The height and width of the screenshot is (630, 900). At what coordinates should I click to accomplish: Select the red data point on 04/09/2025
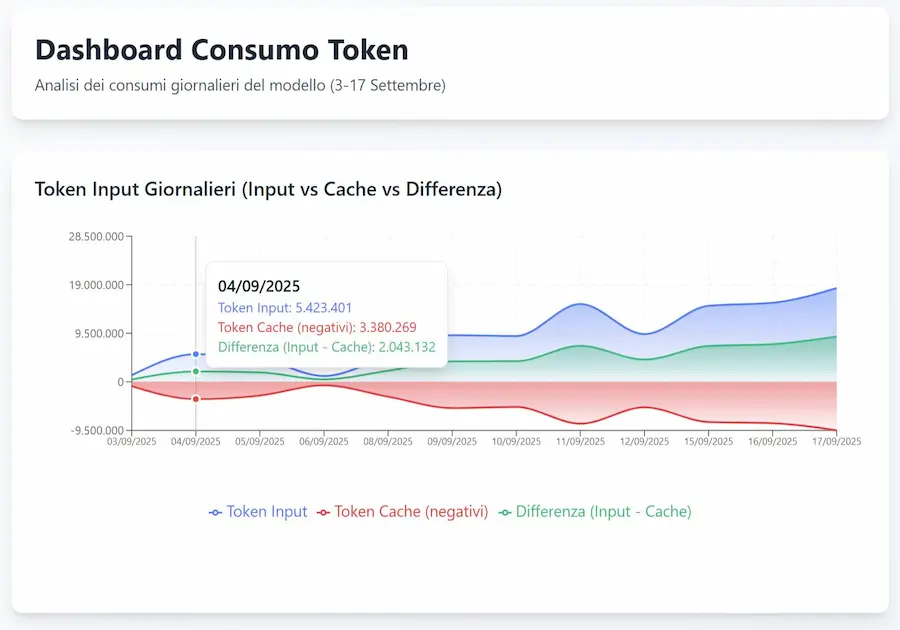point(196,399)
